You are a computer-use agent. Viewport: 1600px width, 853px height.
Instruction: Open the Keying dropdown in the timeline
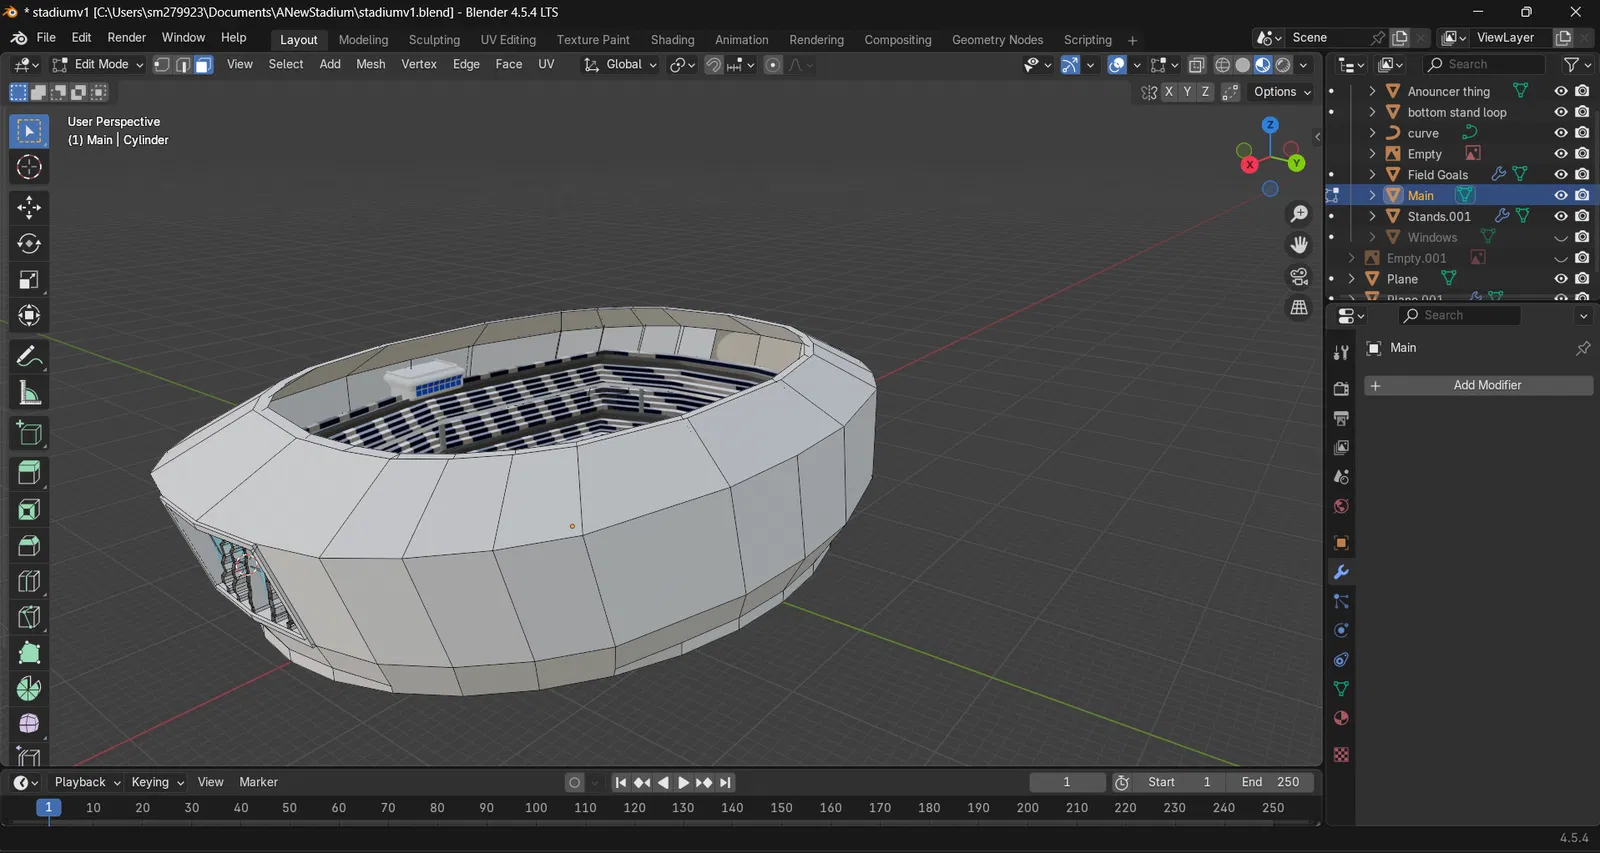point(157,783)
